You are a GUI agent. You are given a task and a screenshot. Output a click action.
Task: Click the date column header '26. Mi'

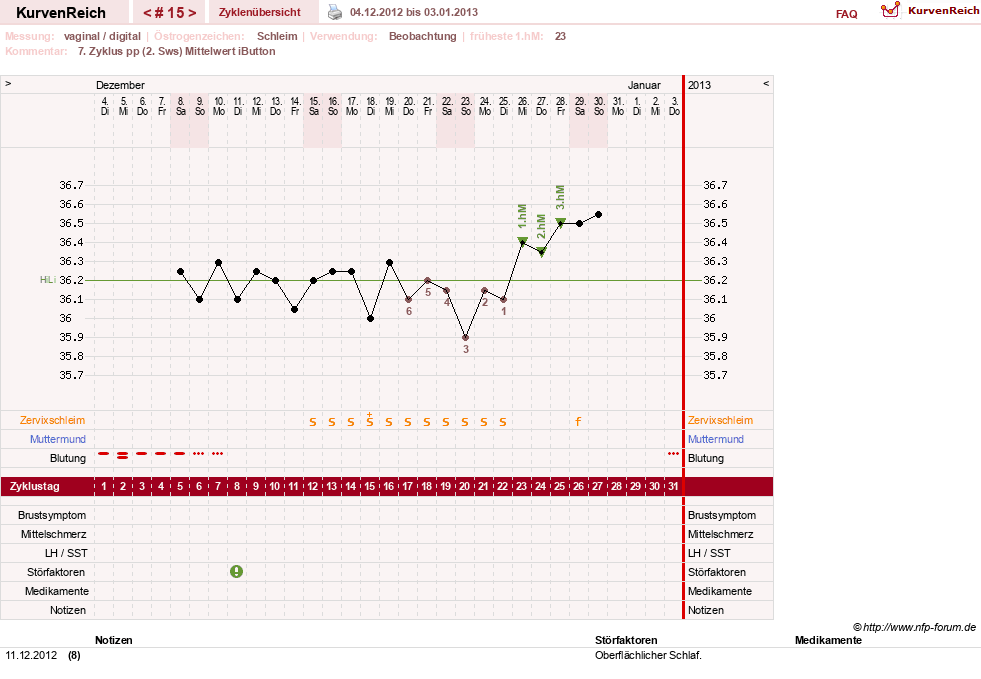pos(523,106)
